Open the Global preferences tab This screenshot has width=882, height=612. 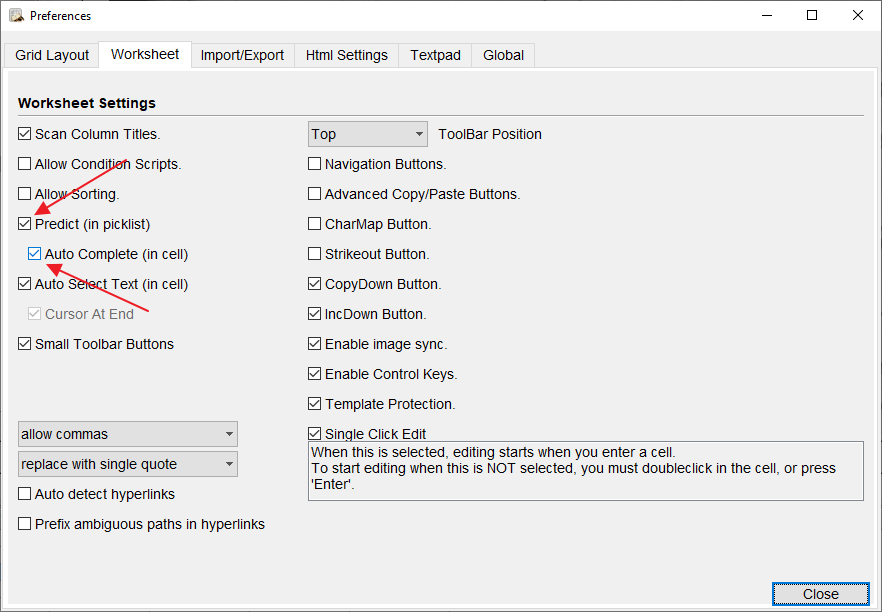(x=503, y=55)
